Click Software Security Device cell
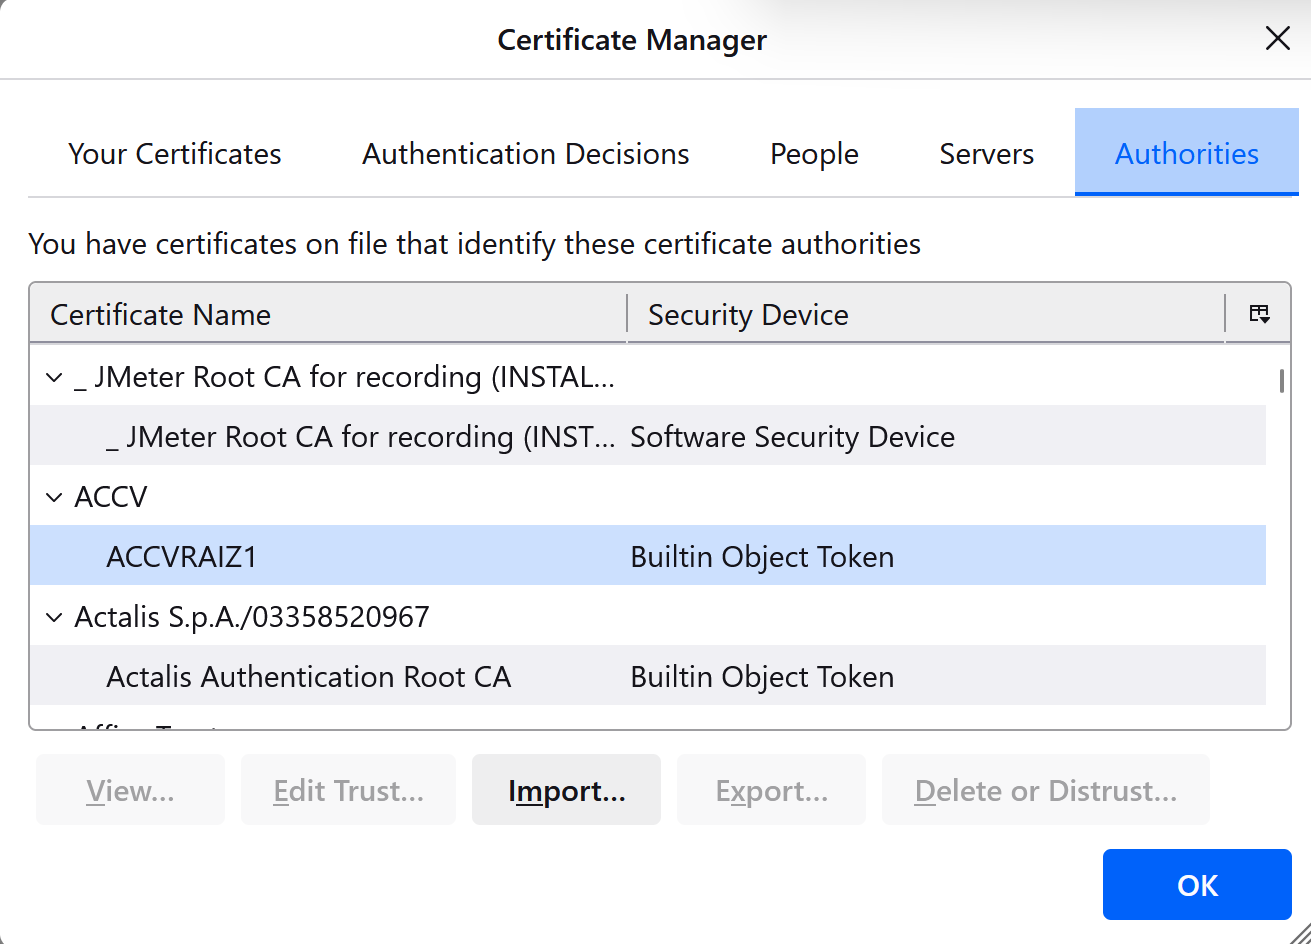This screenshot has height=944, width=1311. click(792, 437)
